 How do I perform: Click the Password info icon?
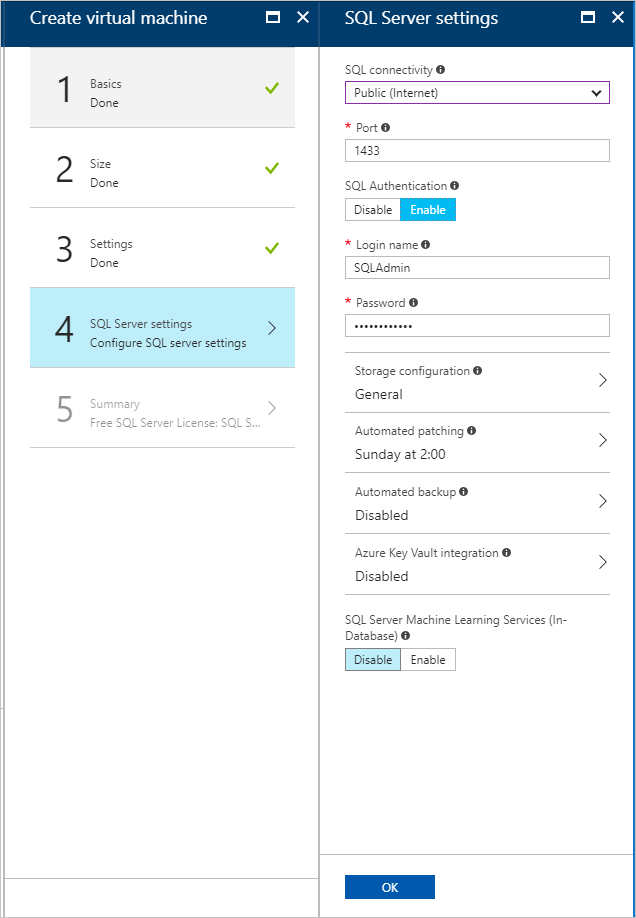[413, 303]
